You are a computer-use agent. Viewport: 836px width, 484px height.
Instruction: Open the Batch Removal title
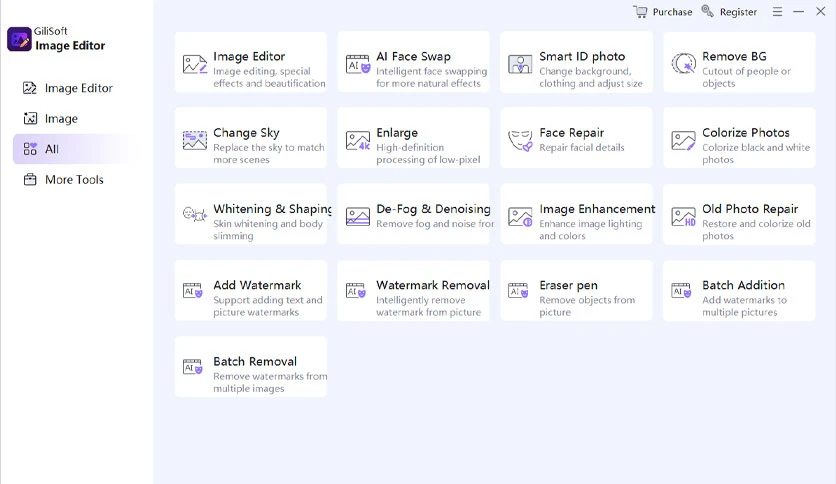pyautogui.click(x=255, y=361)
